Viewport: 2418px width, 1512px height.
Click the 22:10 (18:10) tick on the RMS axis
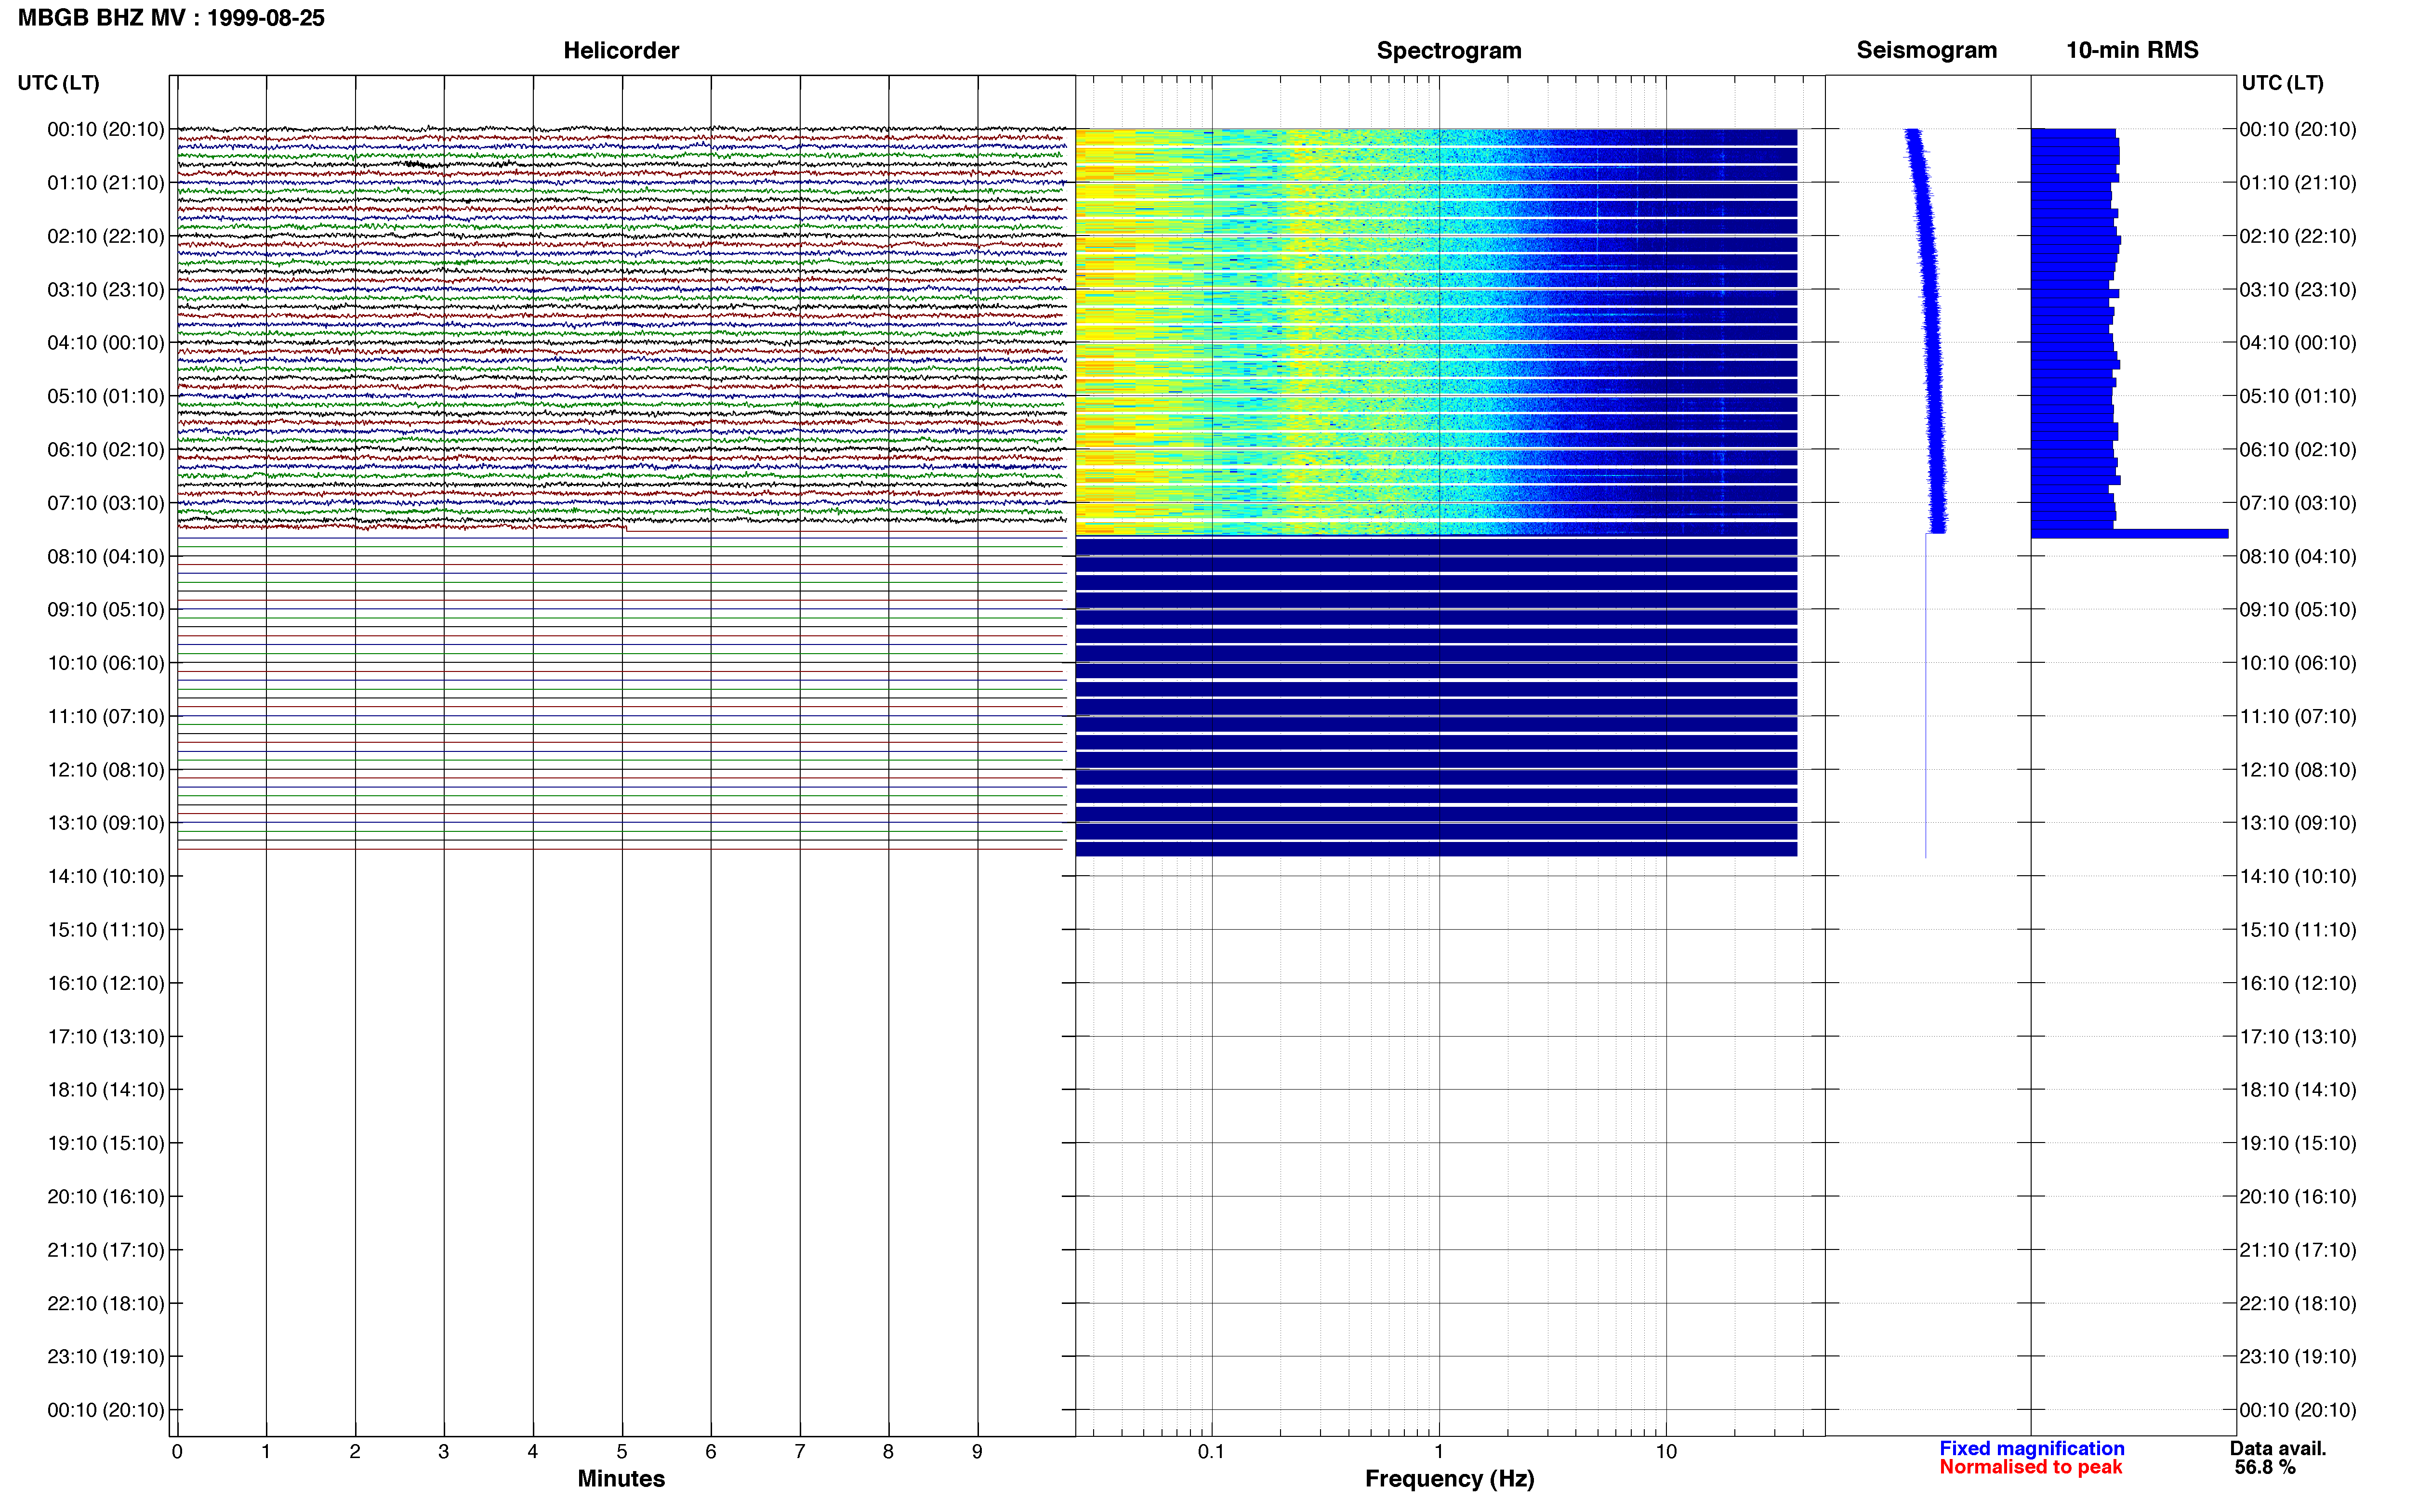pos(2298,1304)
